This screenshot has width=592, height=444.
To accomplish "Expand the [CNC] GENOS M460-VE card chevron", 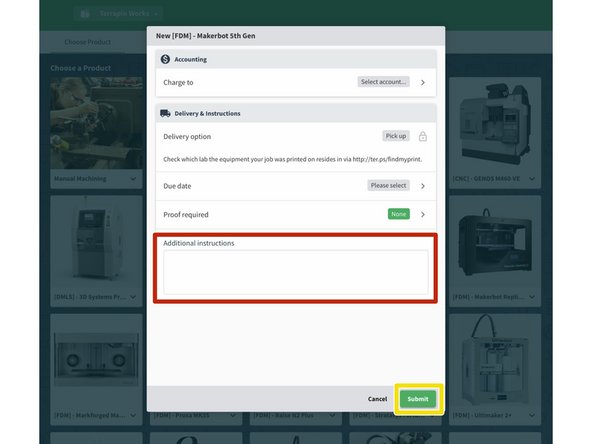I will [x=532, y=179].
